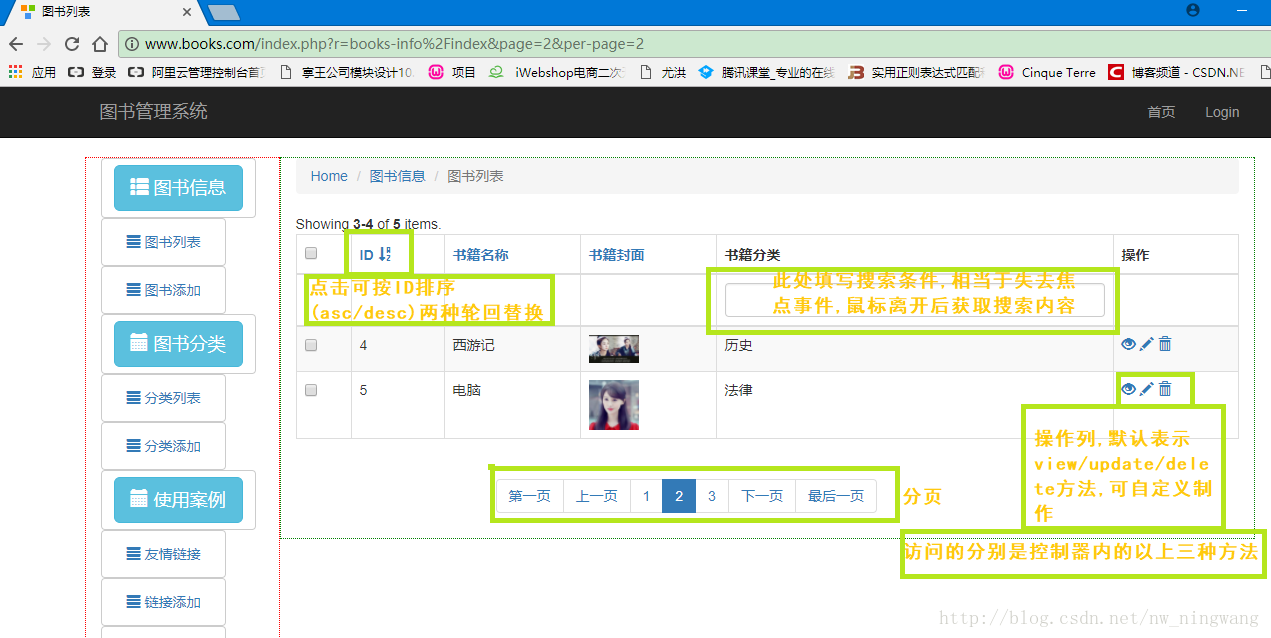Open 图书添加 in the sidebar
Screen dimensions: 1271x638
click(164, 290)
